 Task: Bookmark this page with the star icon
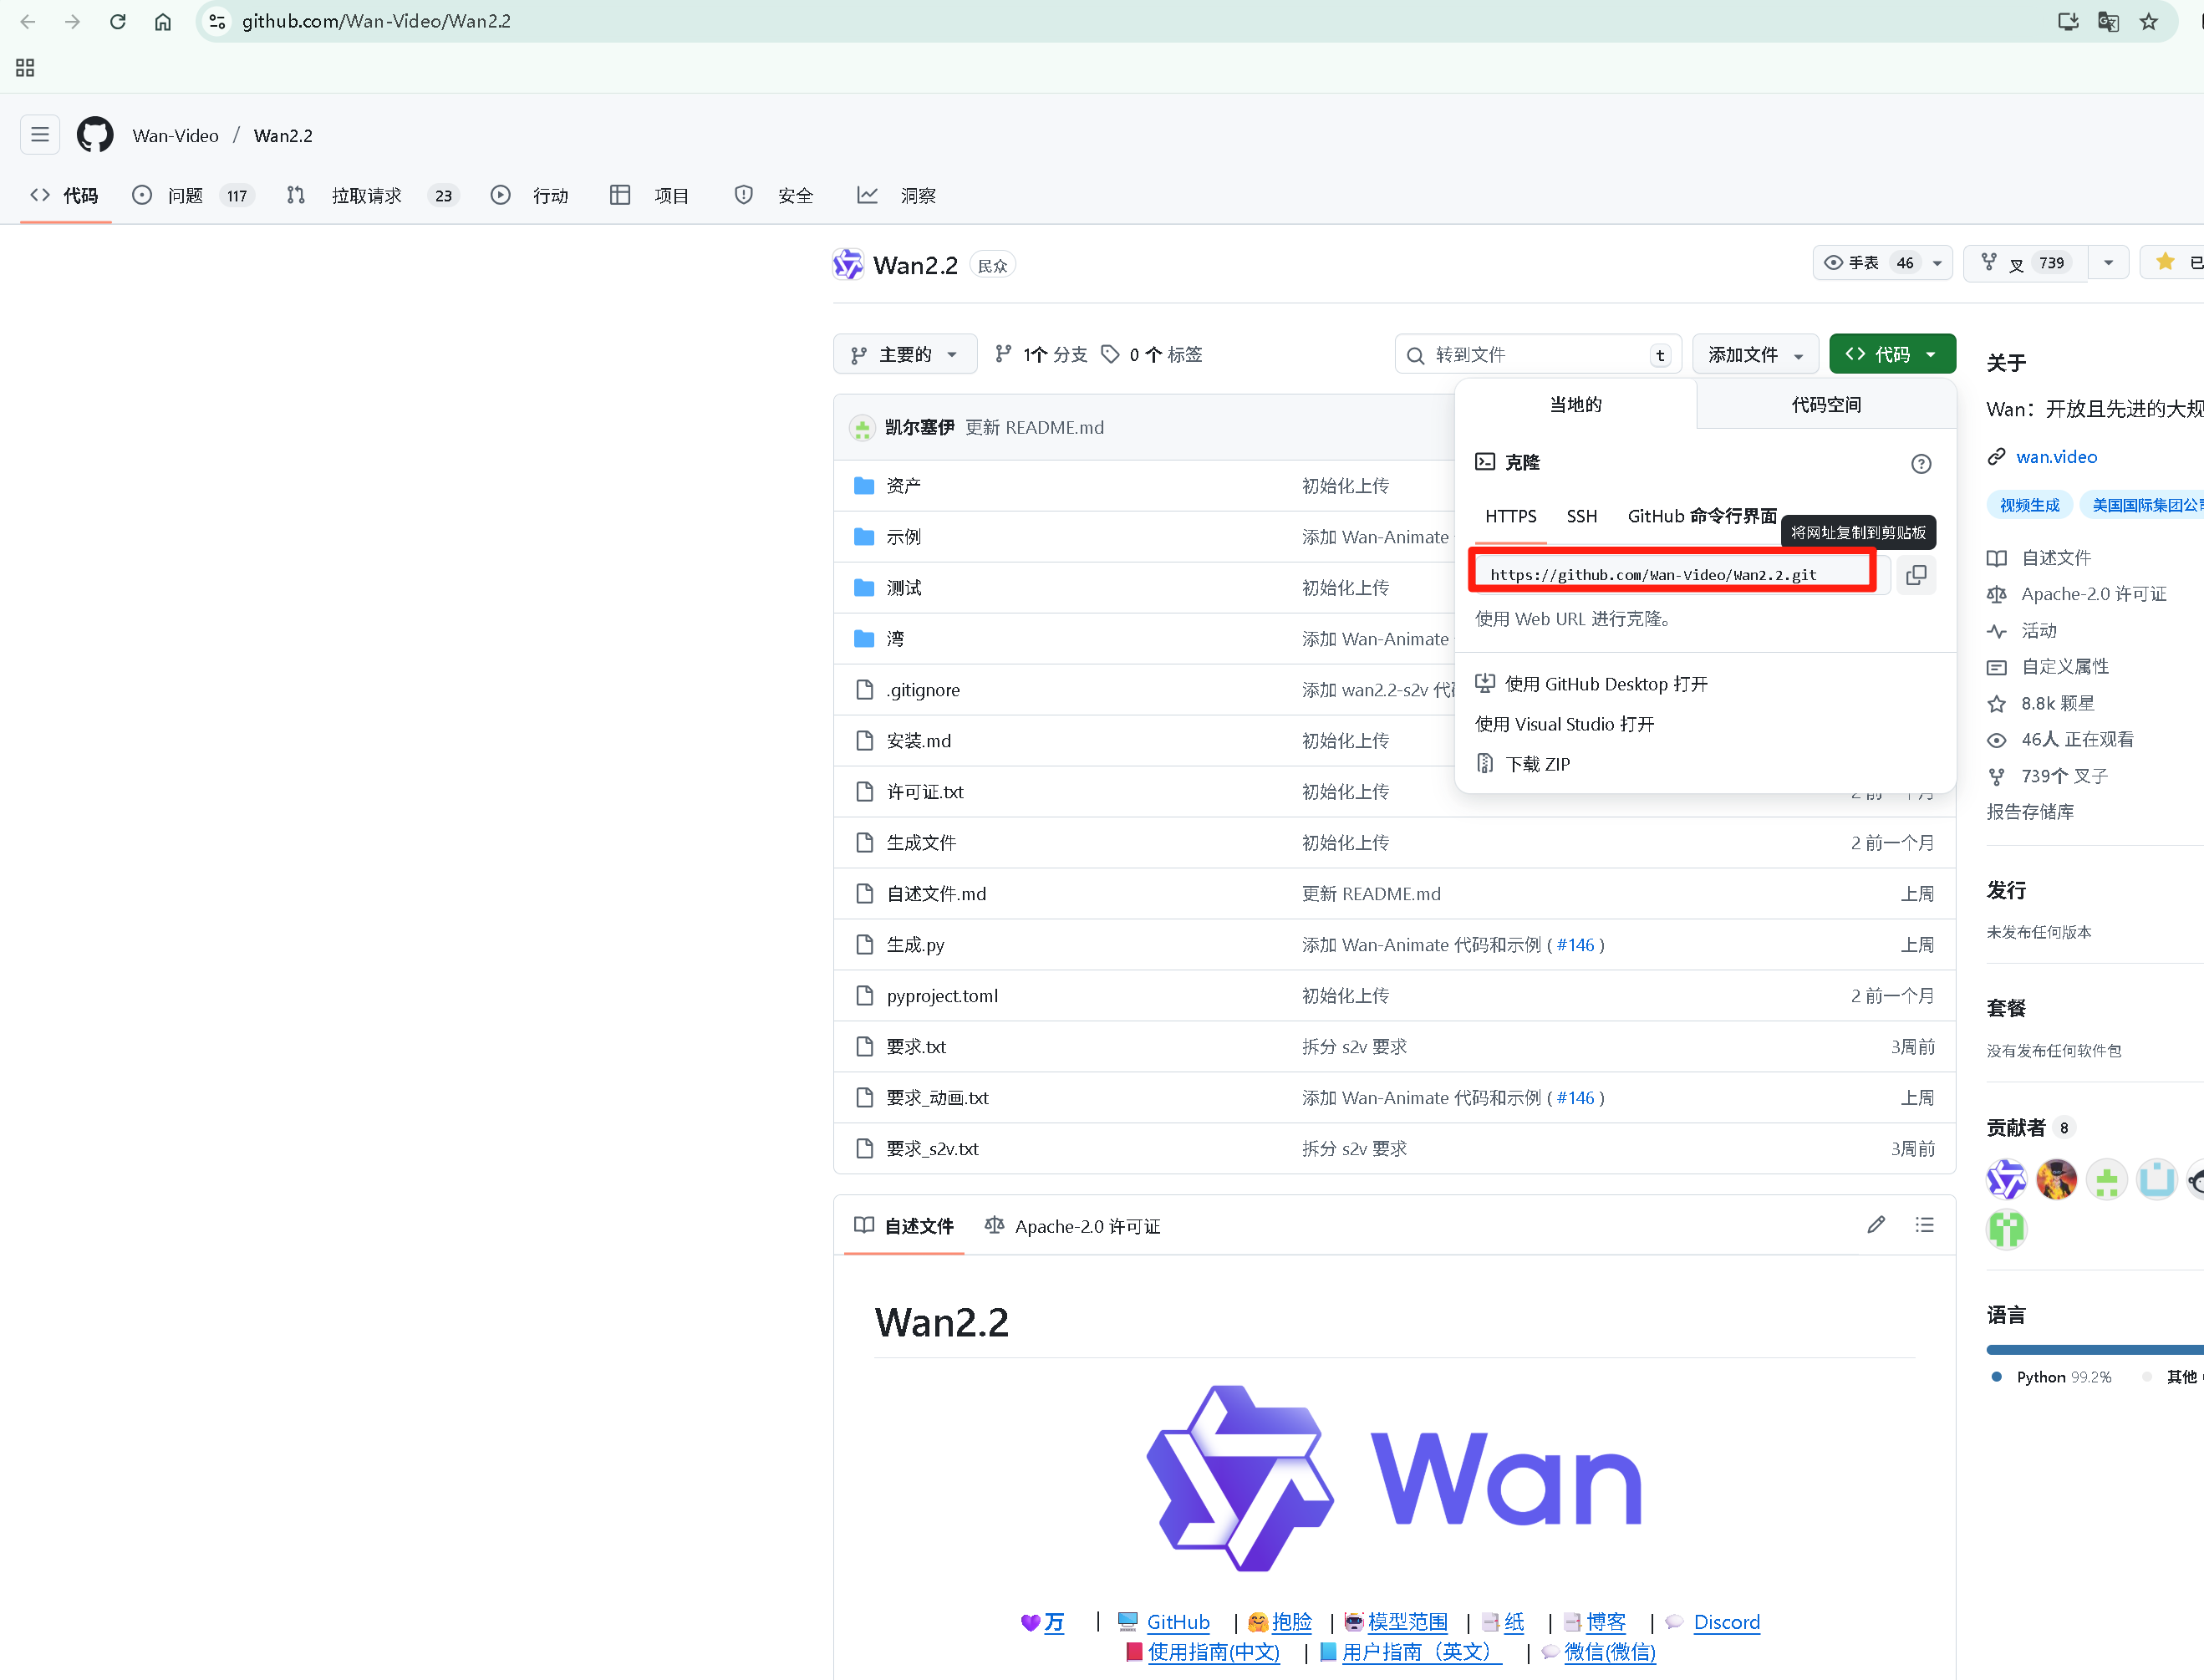pos(2148,21)
